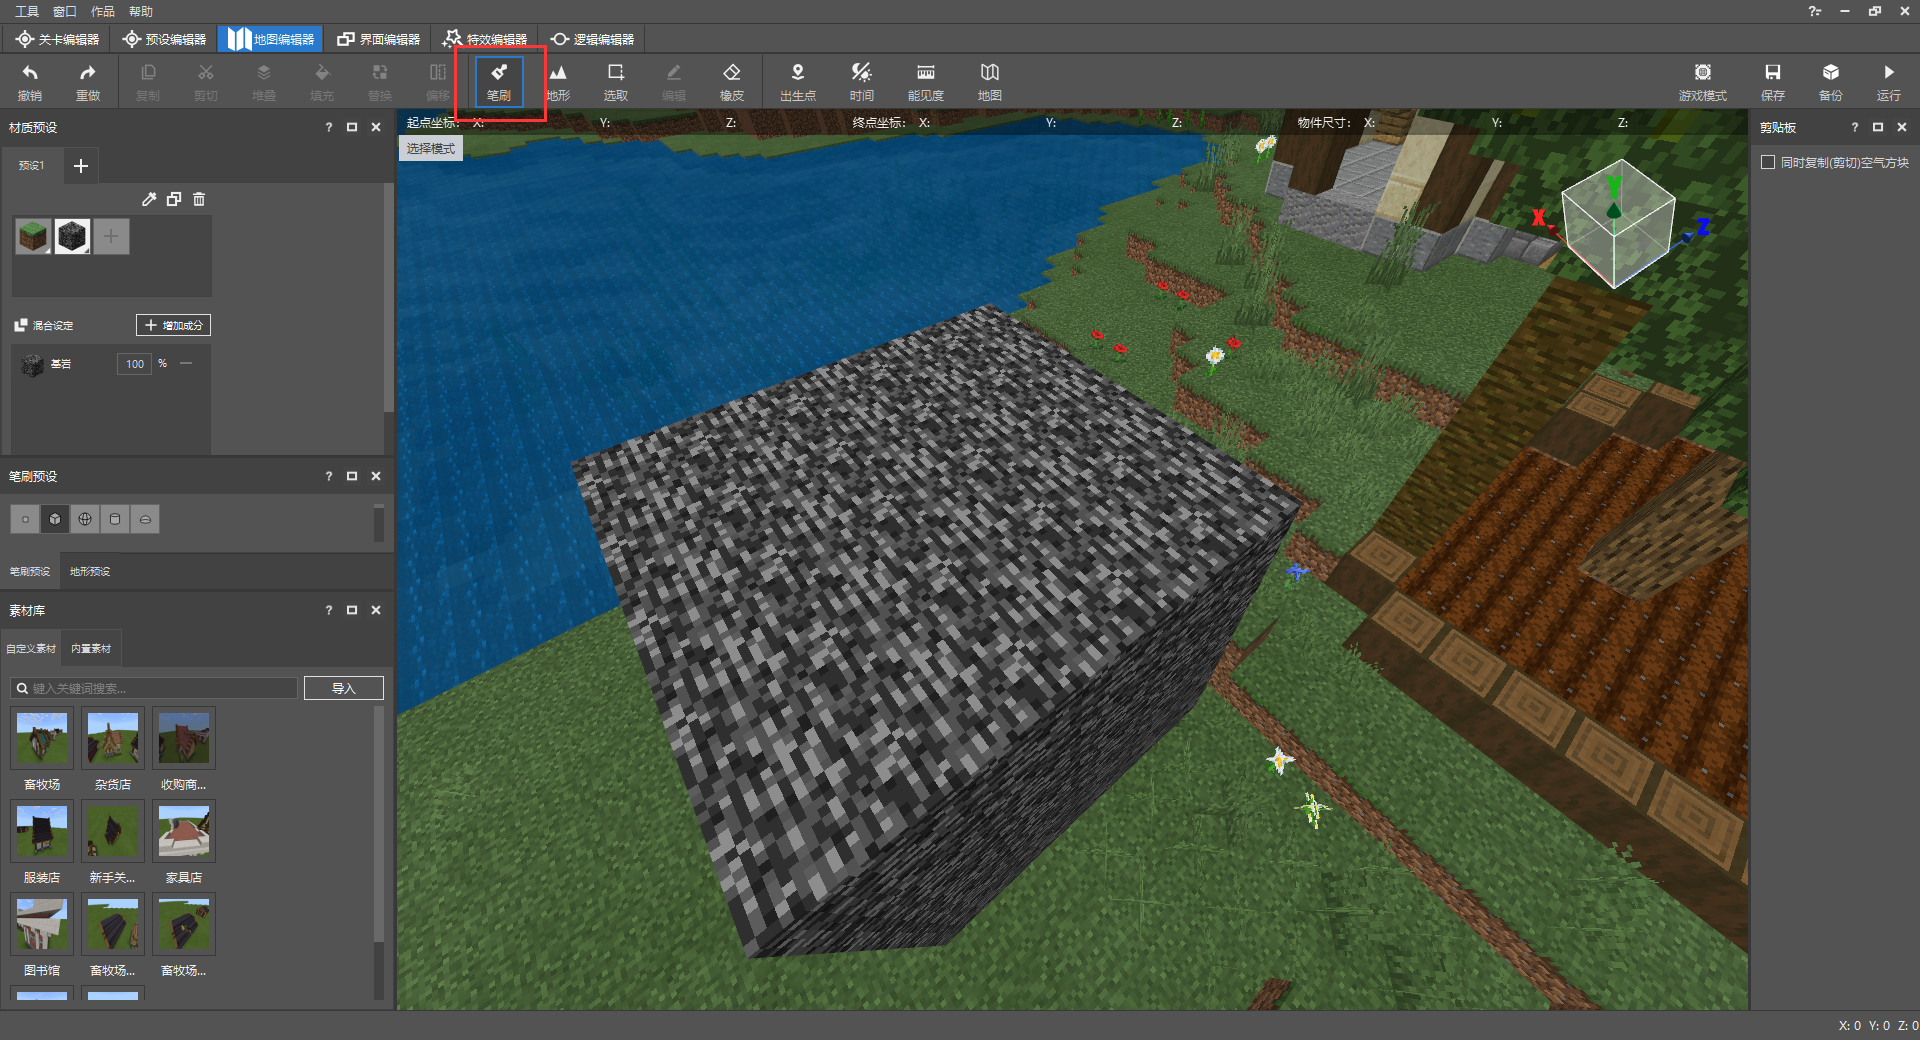Open the 时间 time setting
This screenshot has height=1040, width=1920.
(x=862, y=81)
